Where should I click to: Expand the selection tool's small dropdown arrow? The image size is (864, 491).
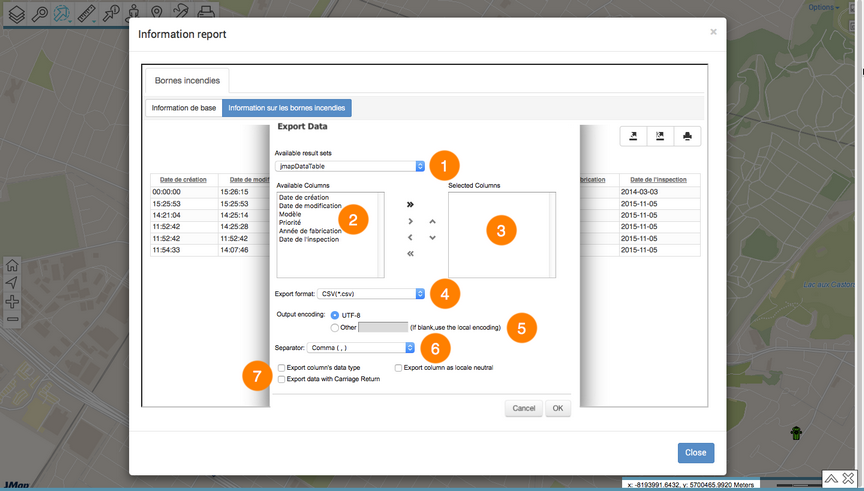71,21
